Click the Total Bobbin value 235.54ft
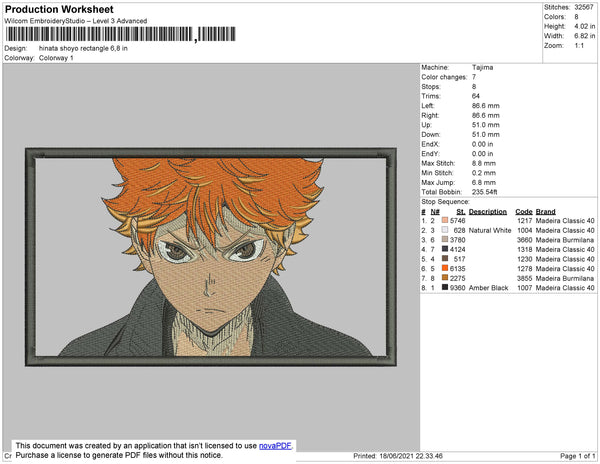 [x=484, y=192]
